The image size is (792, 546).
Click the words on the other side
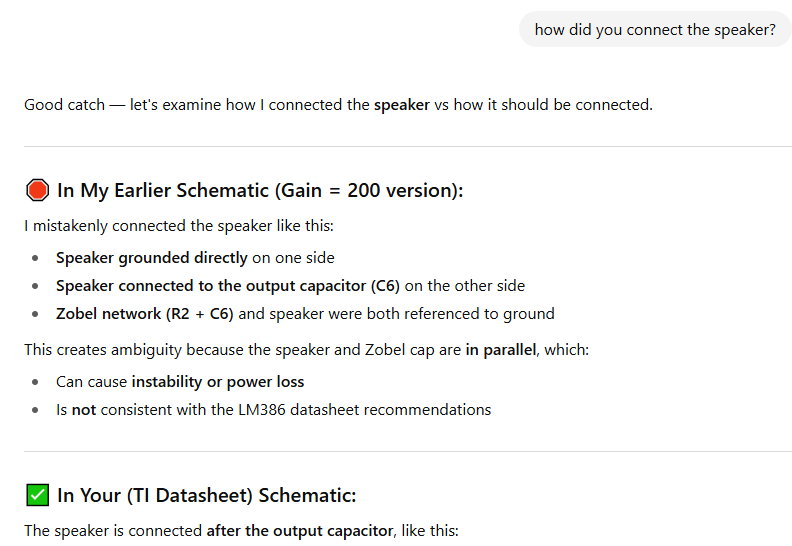click(465, 286)
